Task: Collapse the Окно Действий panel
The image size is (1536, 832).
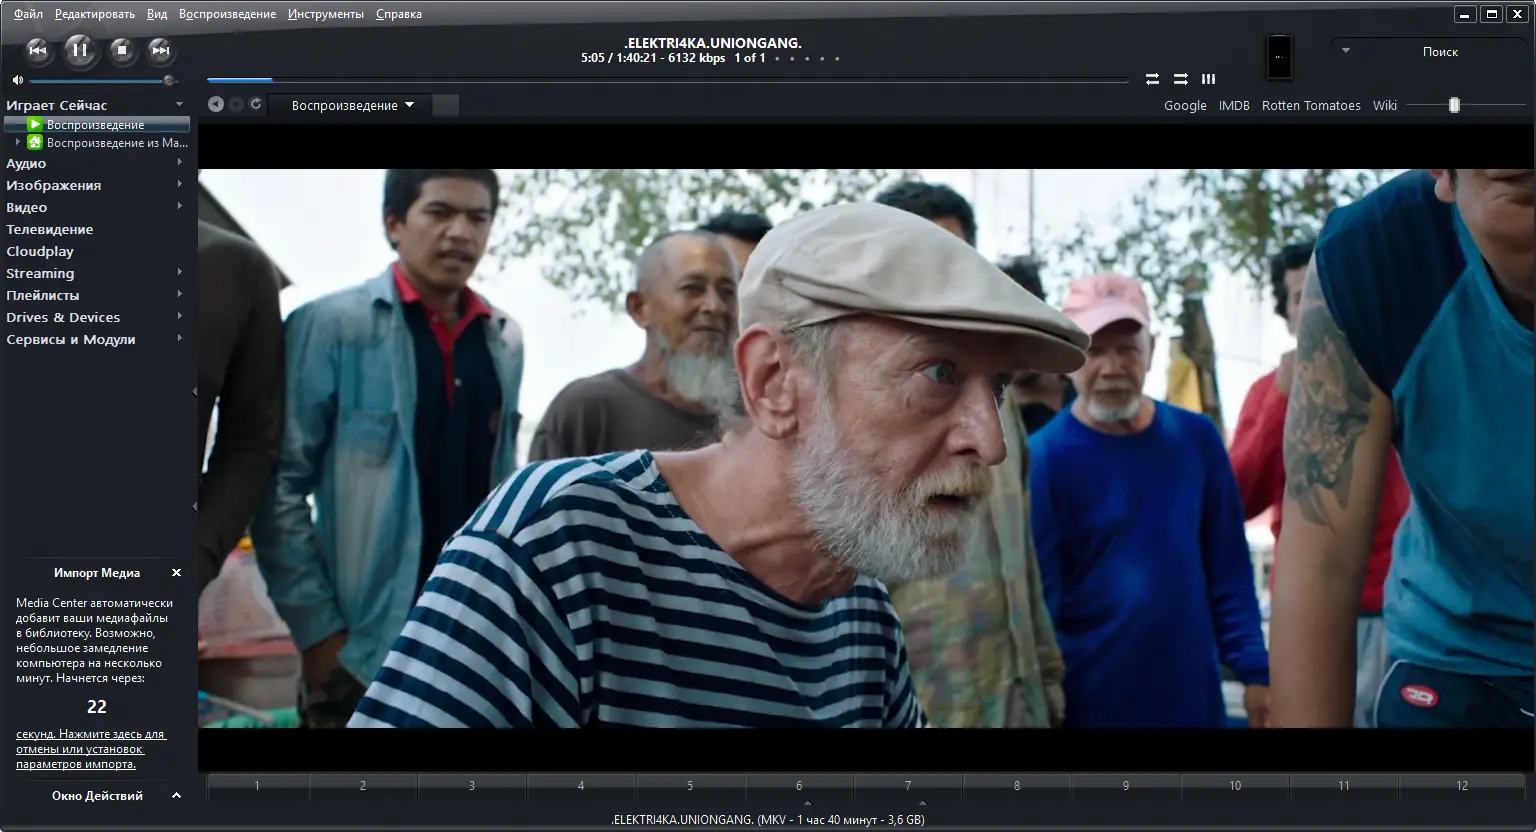Action: coord(176,796)
